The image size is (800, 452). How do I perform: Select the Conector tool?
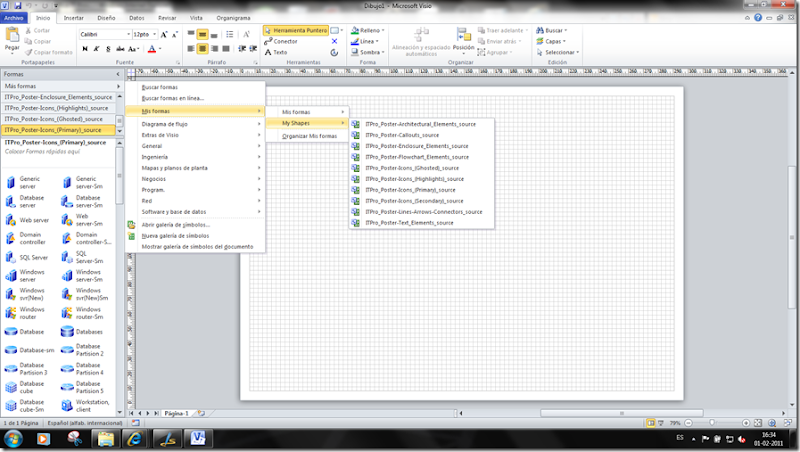click(285, 42)
